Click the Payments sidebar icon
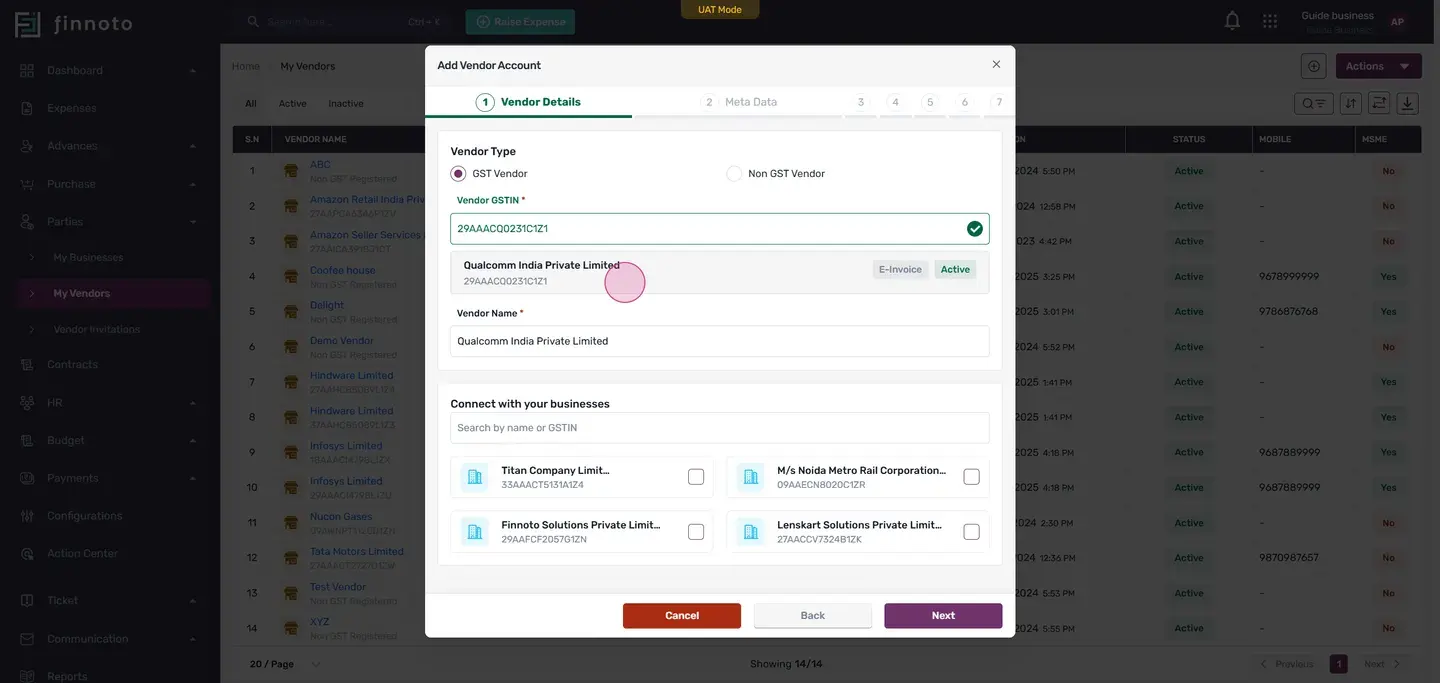Viewport: 1440px width, 683px height. click(28, 479)
